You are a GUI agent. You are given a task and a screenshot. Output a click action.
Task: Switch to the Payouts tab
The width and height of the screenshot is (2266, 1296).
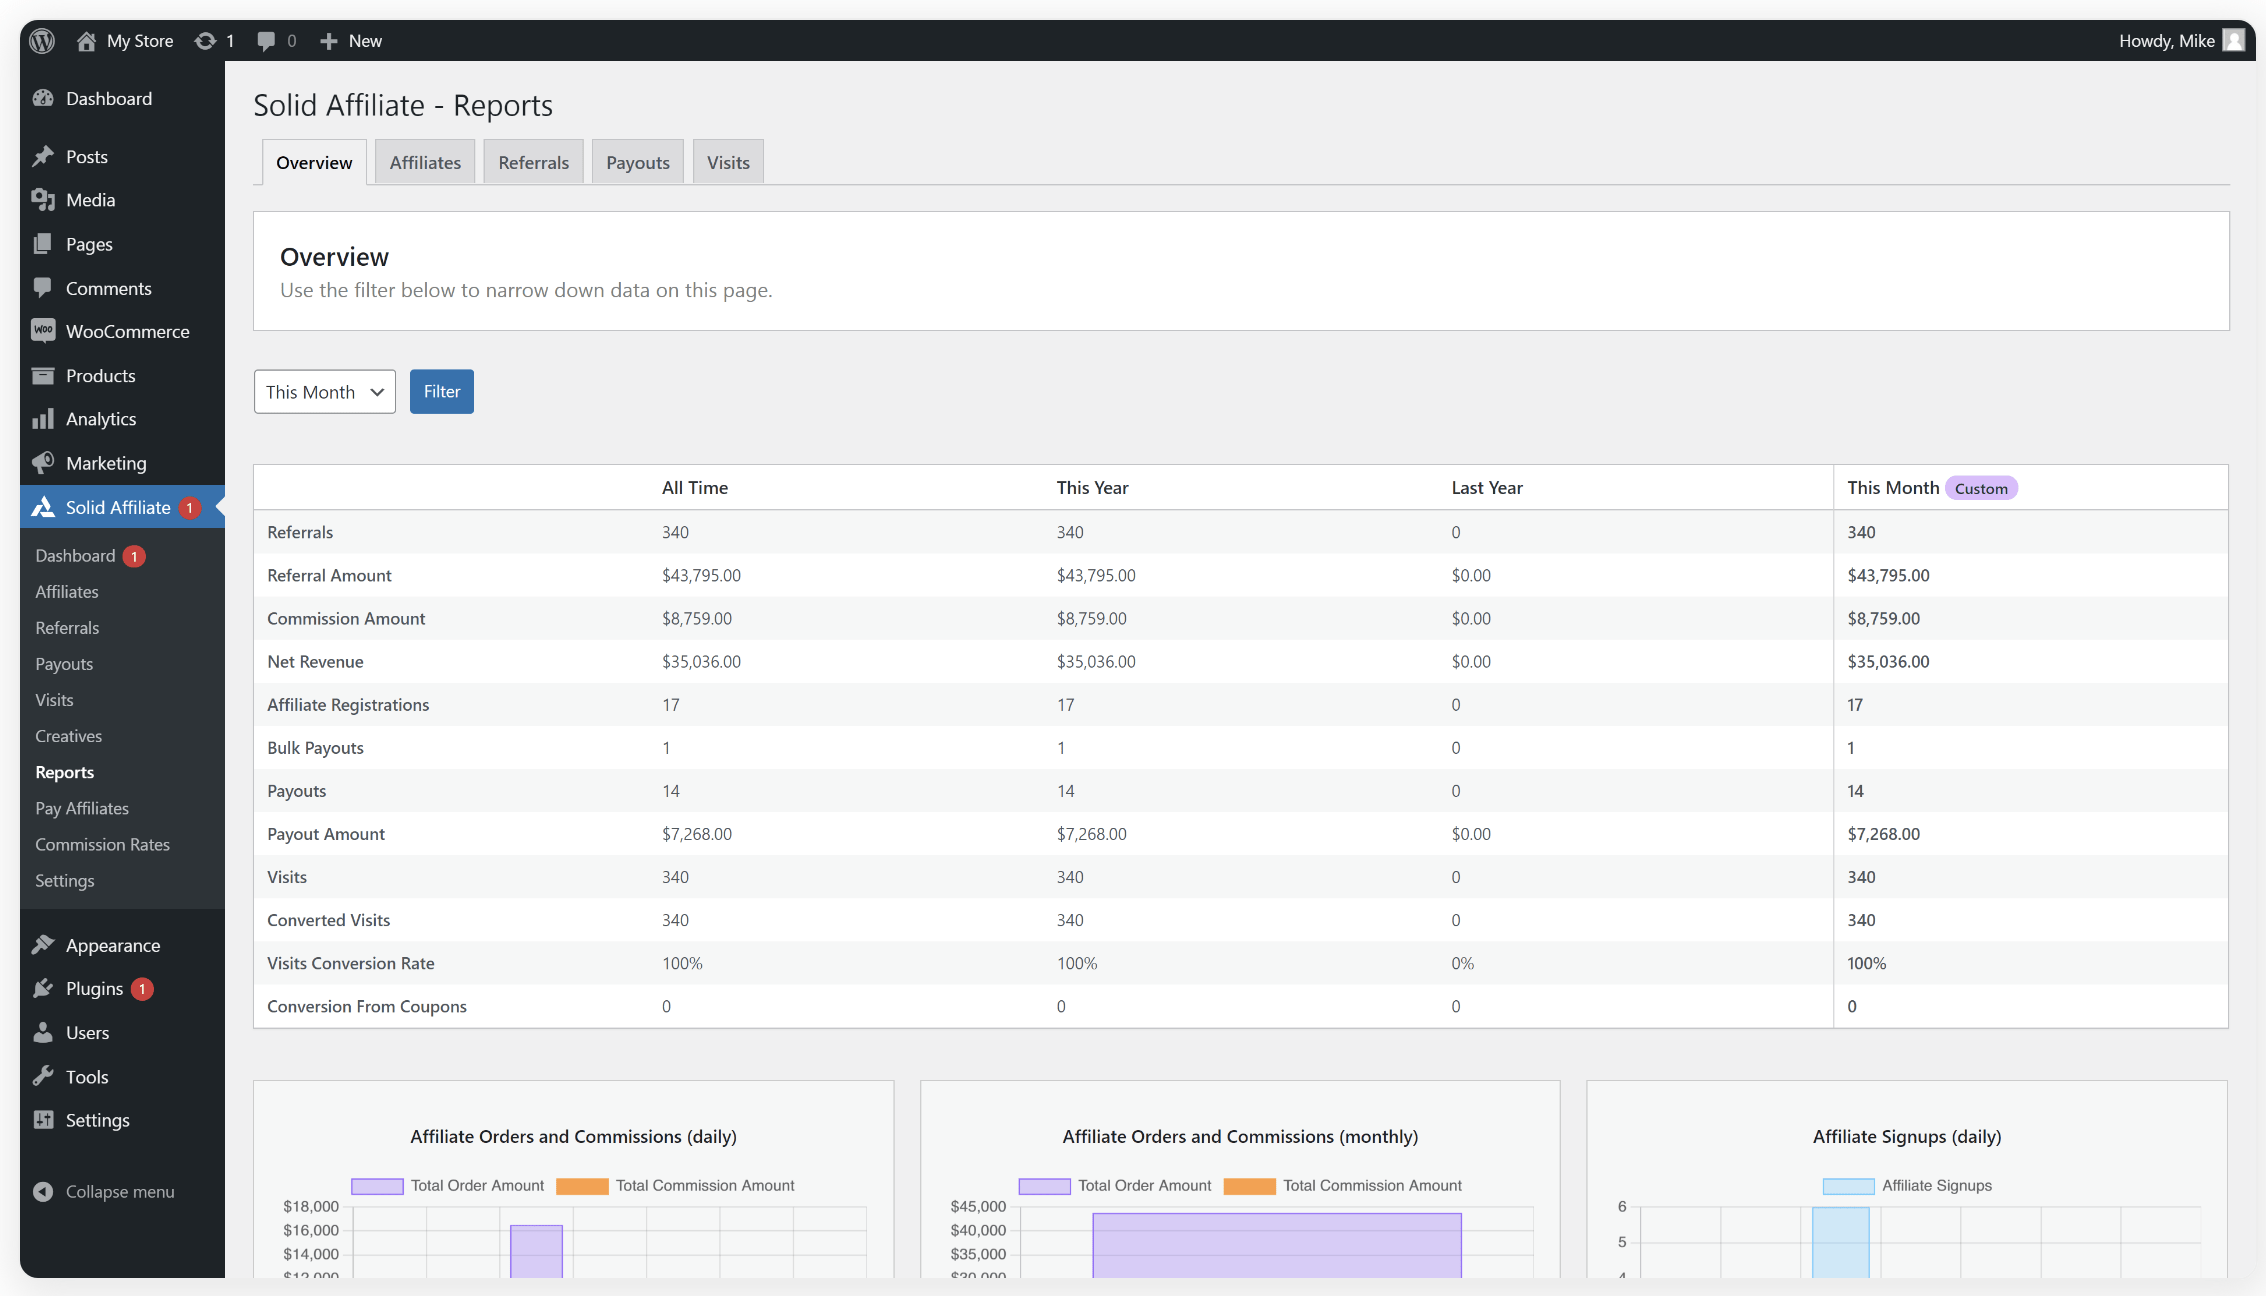pyautogui.click(x=637, y=161)
